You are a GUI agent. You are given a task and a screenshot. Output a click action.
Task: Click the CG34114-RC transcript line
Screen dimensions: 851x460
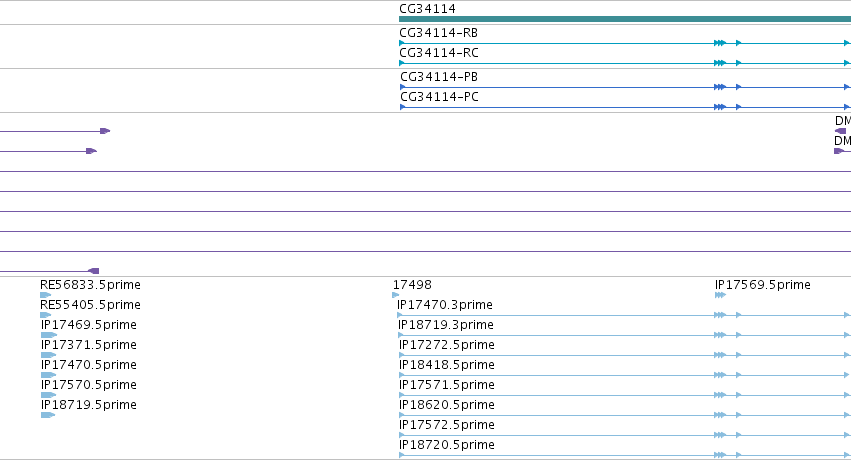point(625,63)
